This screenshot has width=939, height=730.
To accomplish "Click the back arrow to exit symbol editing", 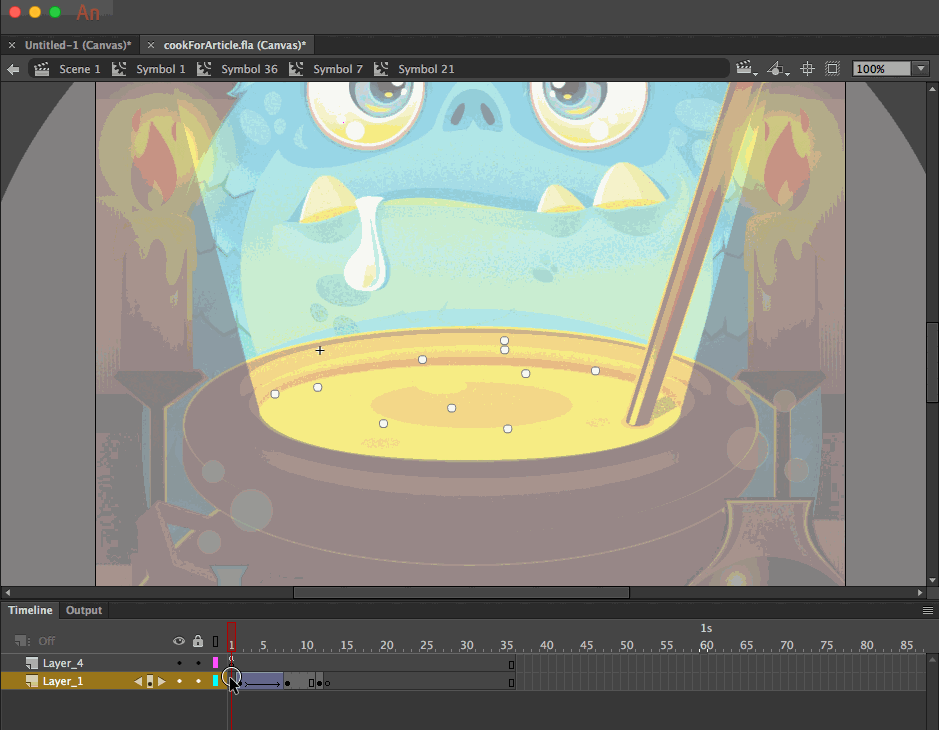I will point(13,68).
